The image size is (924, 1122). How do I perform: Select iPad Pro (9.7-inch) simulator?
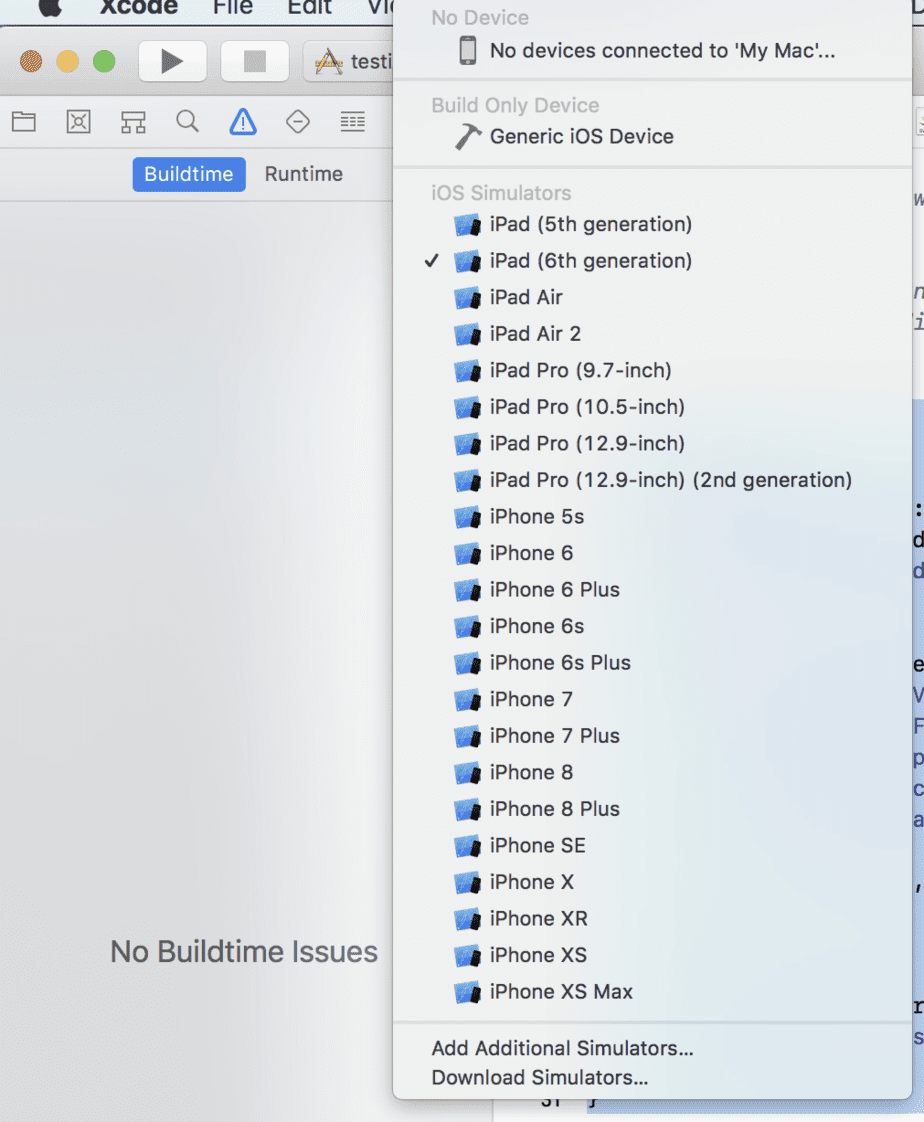pyautogui.click(x=652, y=371)
